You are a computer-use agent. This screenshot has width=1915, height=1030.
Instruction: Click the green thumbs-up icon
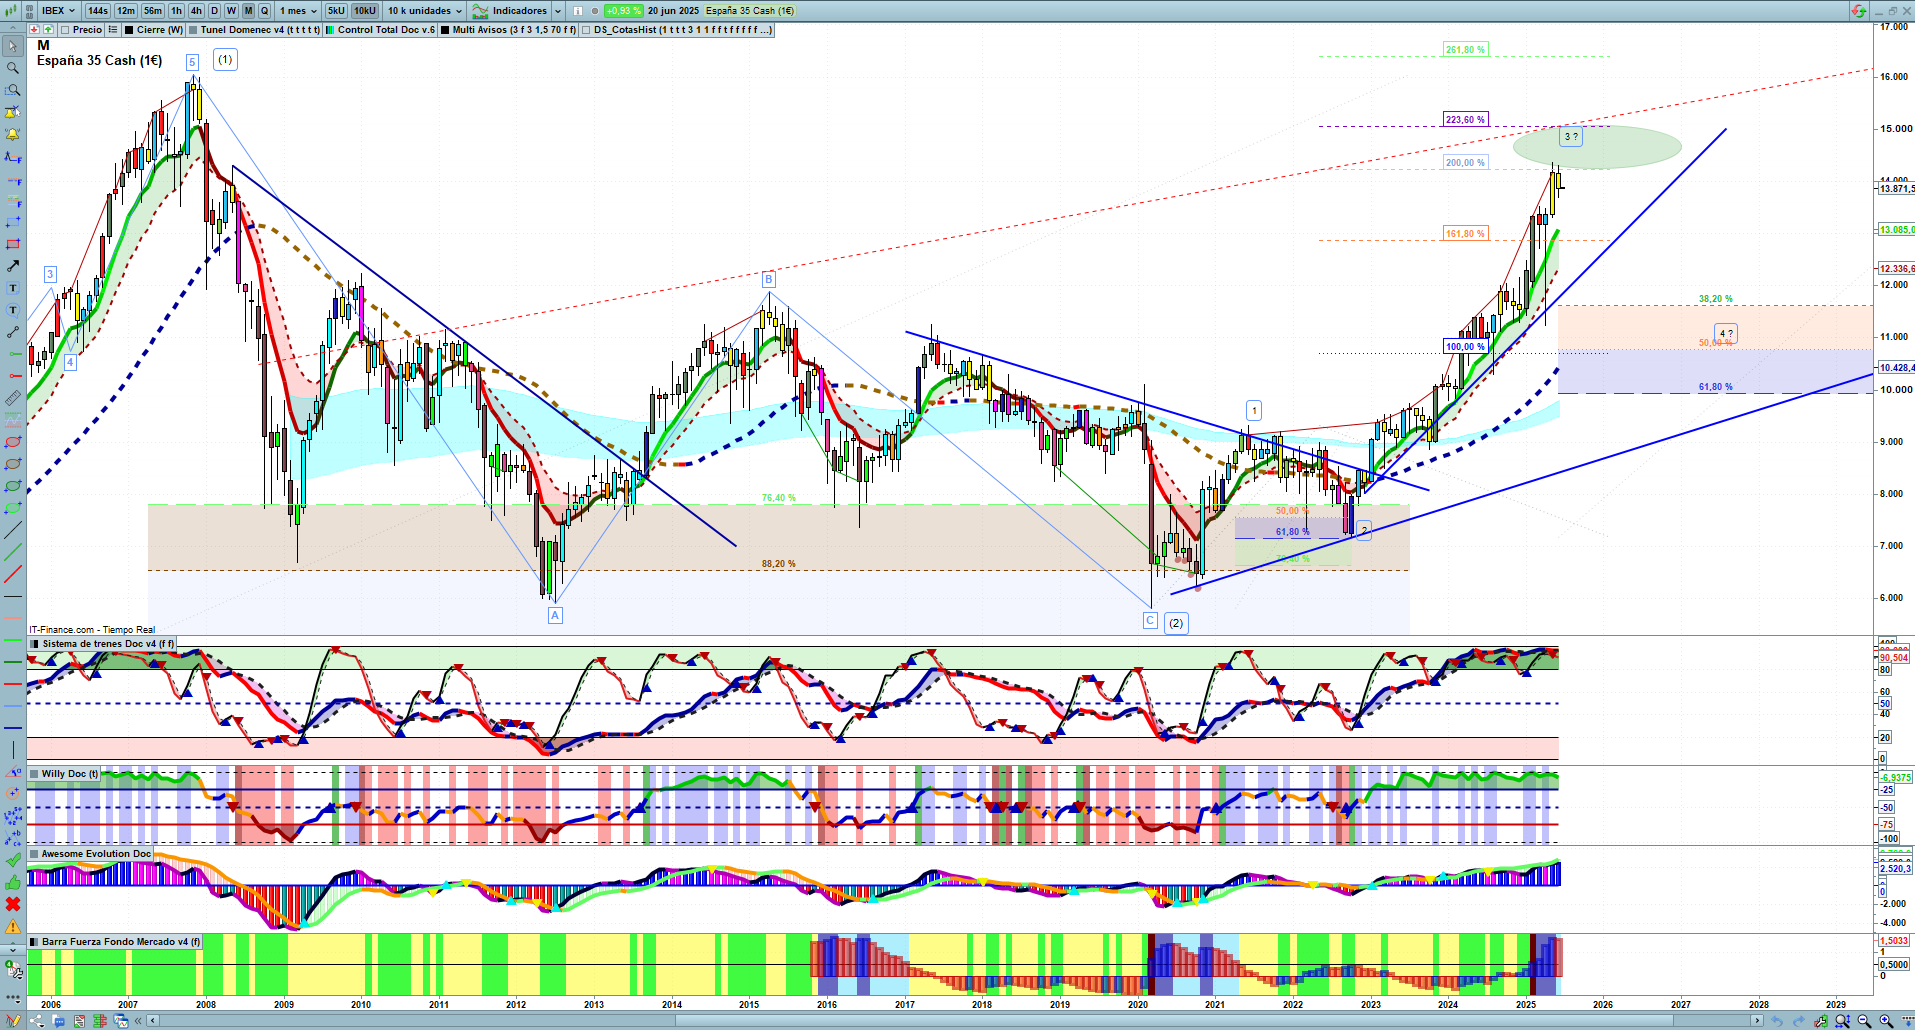pos(13,882)
